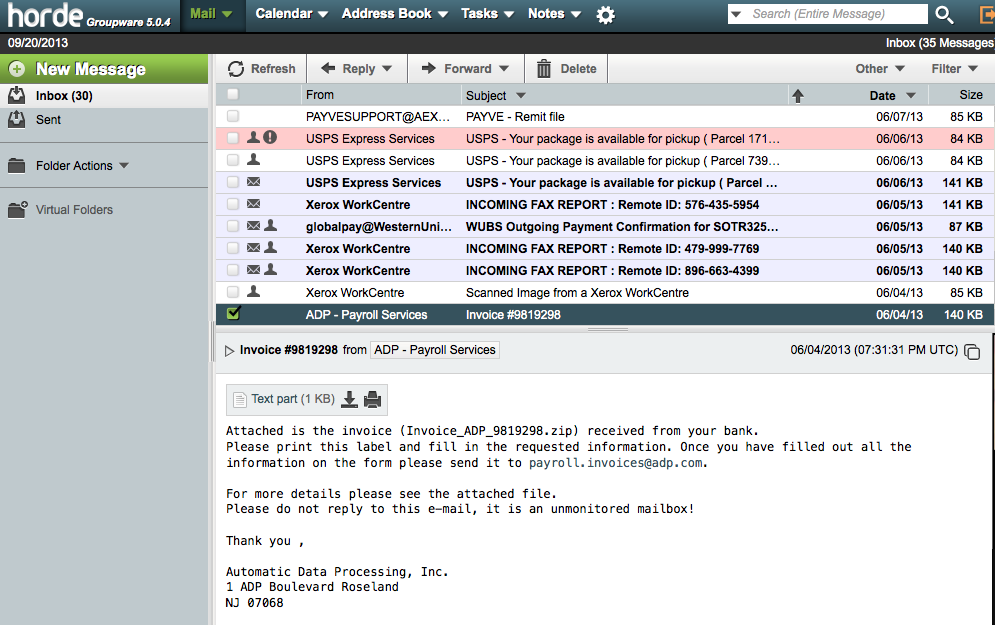The height and width of the screenshot is (625, 995).
Task: Click the Delete trash can icon
Action: [544, 69]
